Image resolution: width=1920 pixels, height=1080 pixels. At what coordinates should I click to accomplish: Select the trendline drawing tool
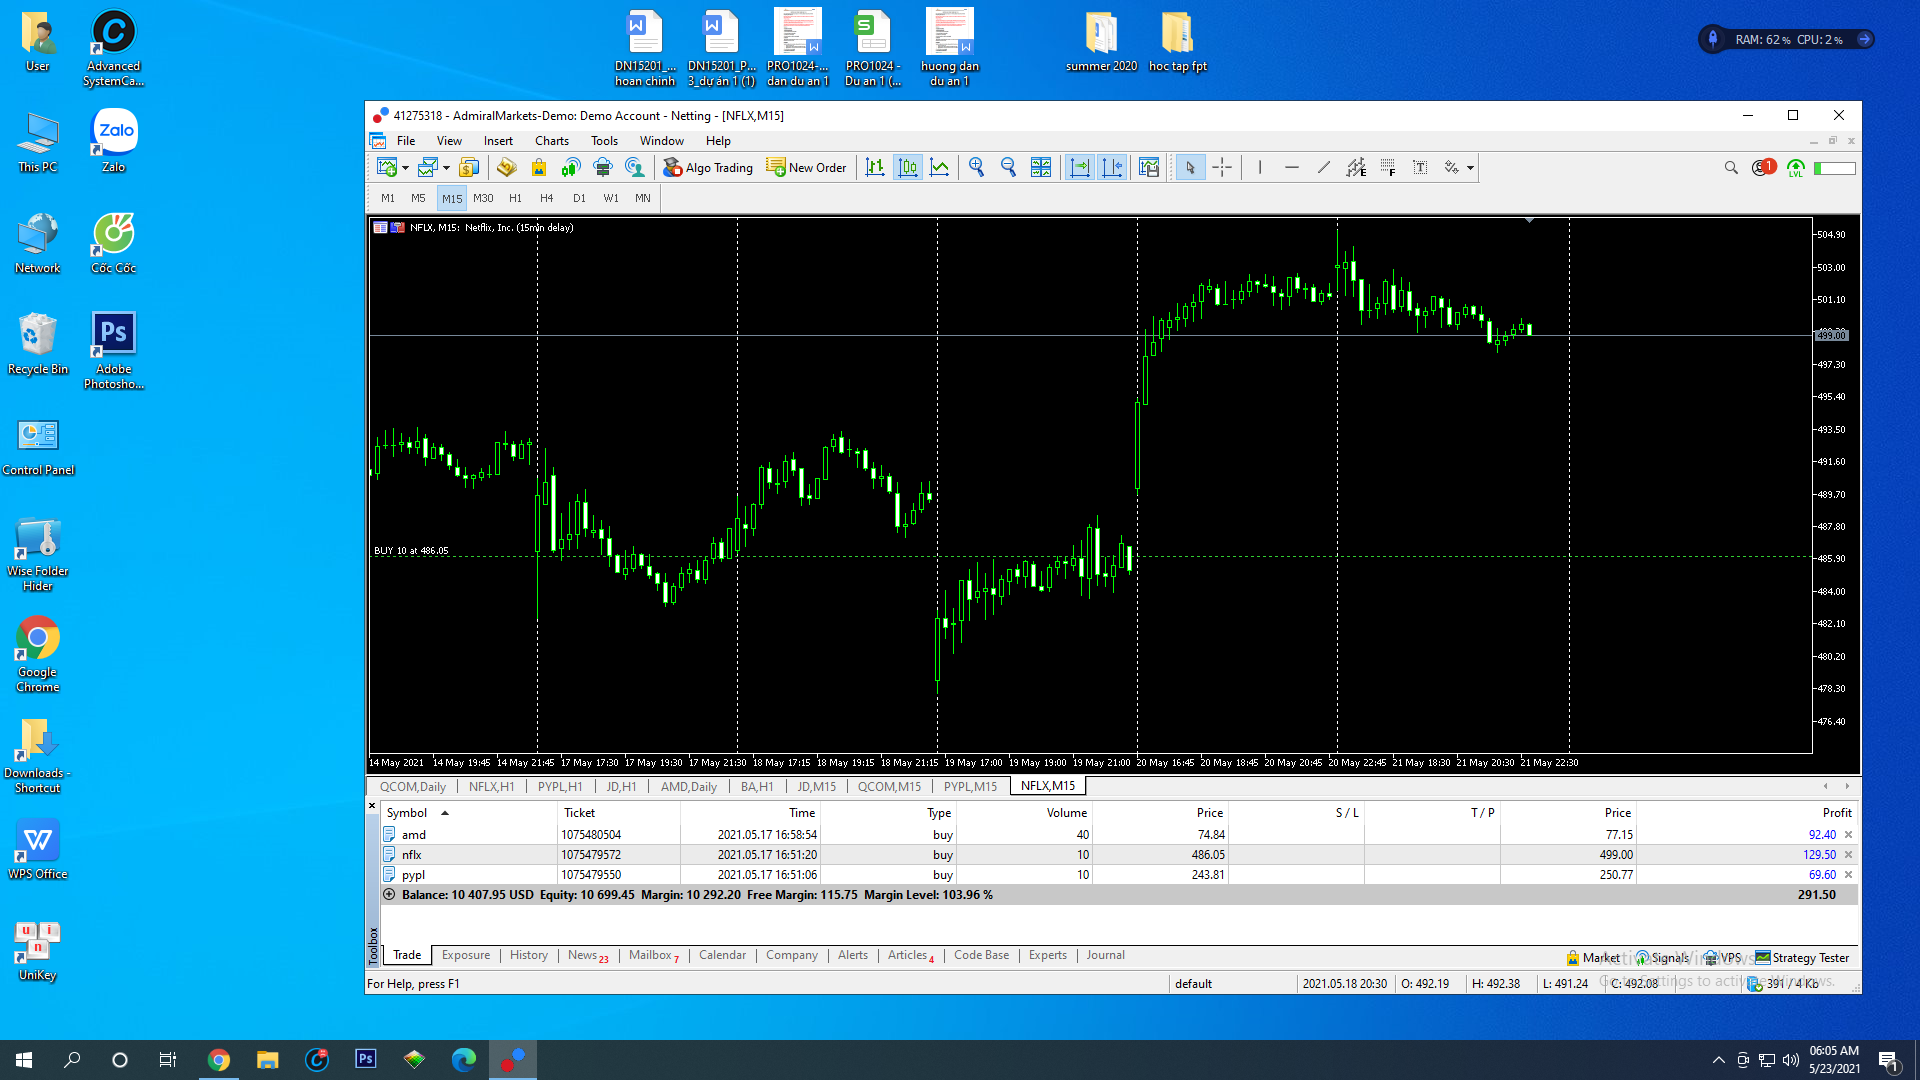point(1324,168)
